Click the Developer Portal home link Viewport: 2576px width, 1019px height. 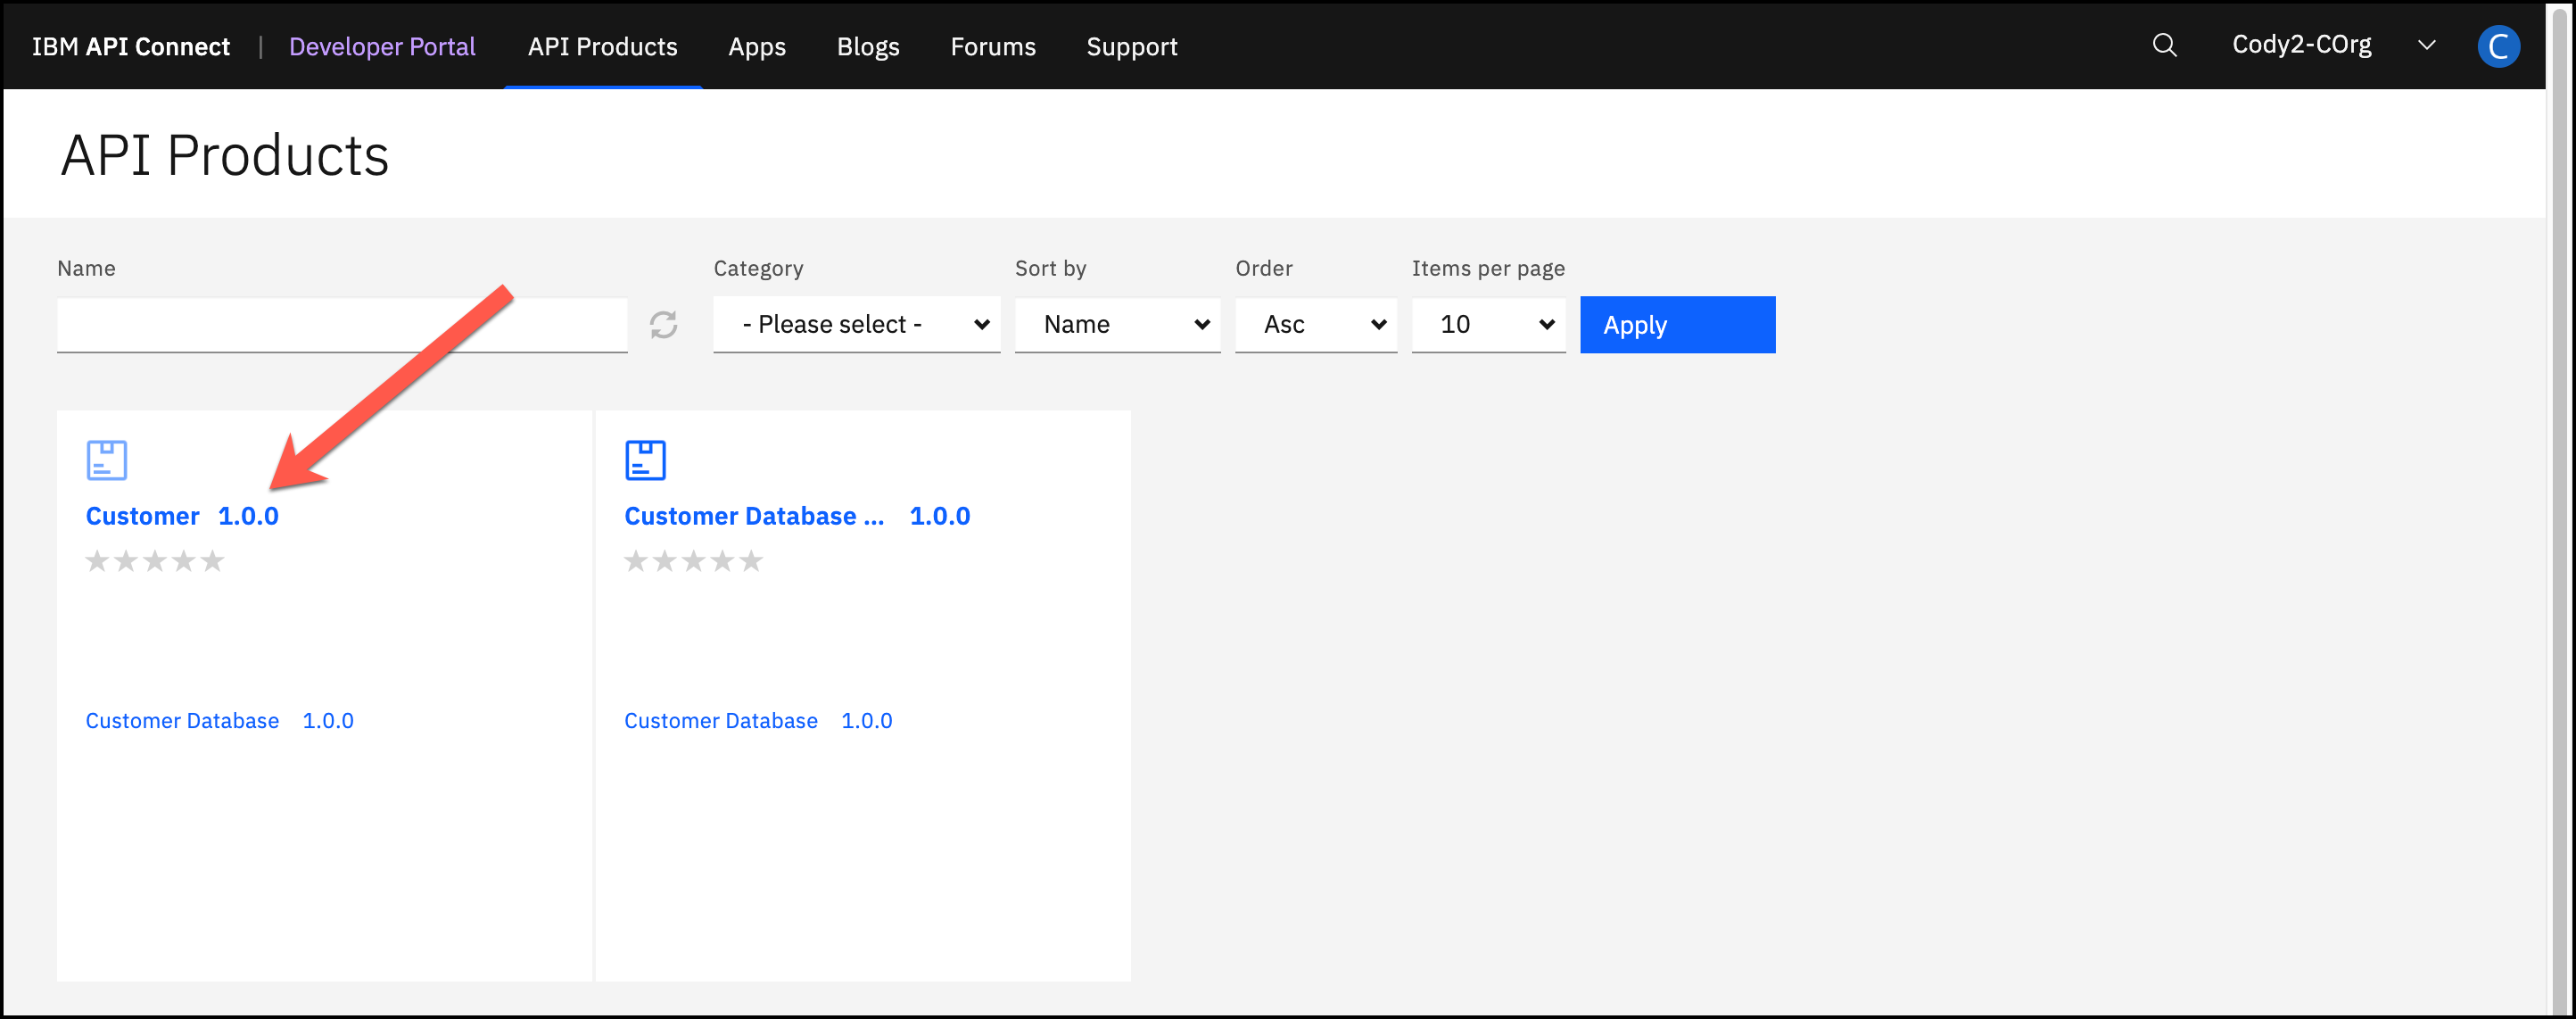pos(382,47)
